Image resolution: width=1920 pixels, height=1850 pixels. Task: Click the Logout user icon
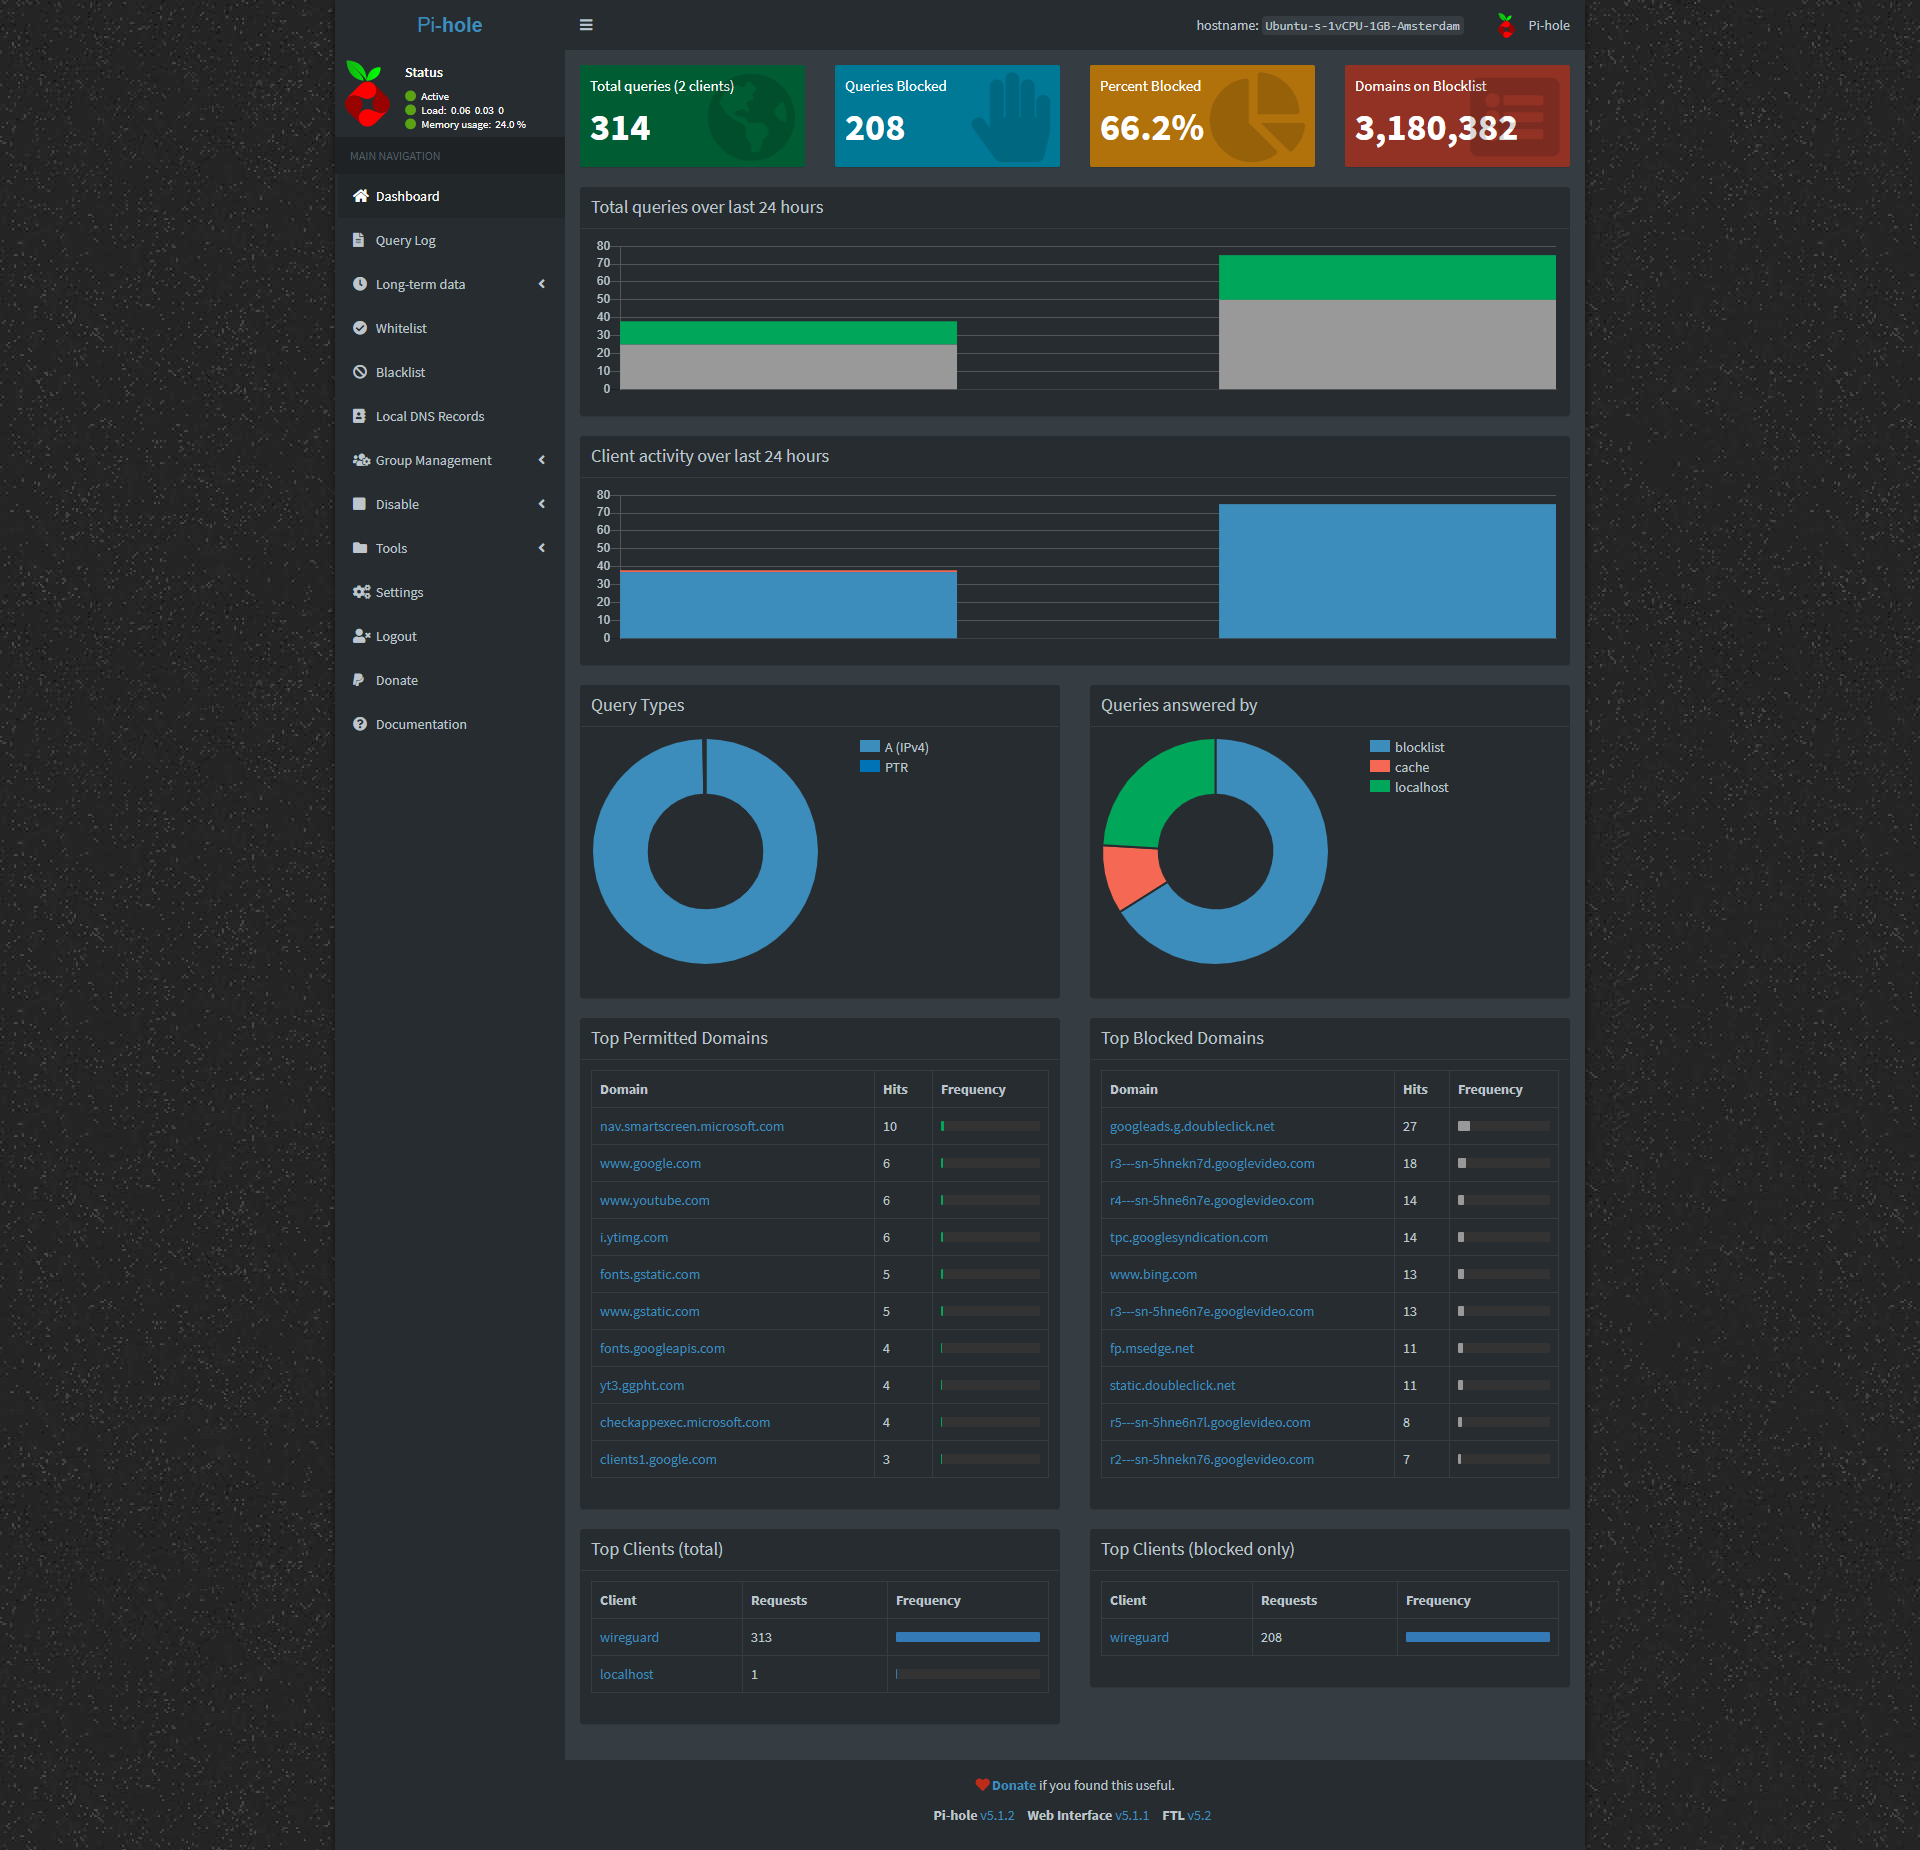click(x=361, y=636)
